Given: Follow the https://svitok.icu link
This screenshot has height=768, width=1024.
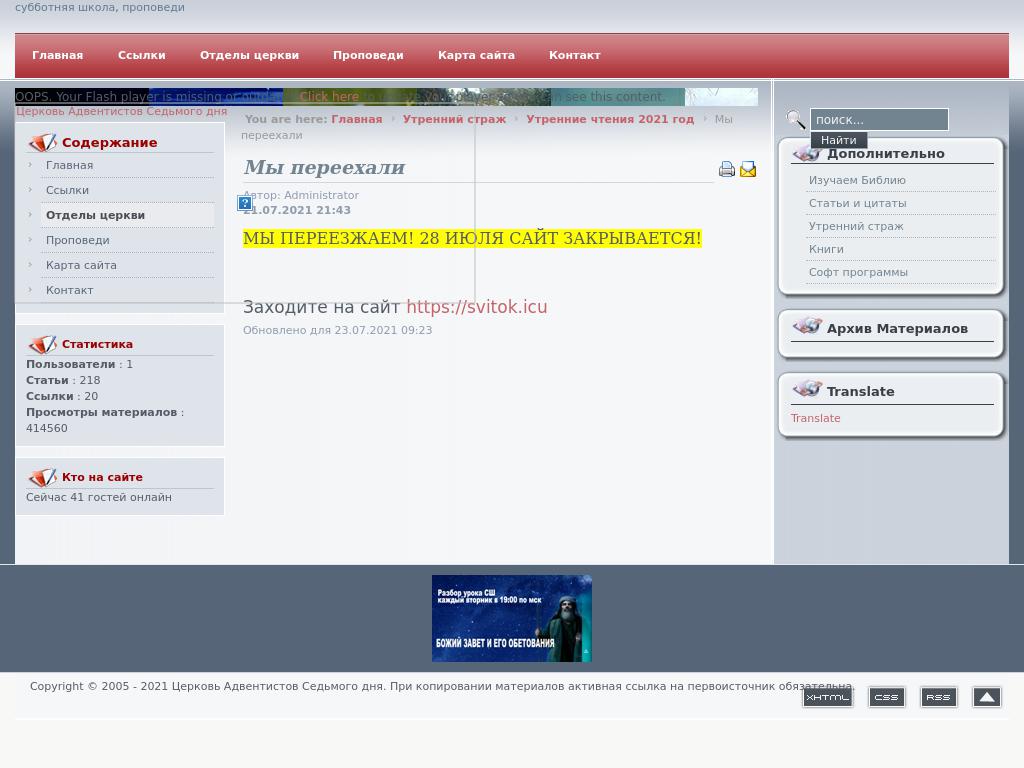Looking at the screenshot, I should (476, 307).
